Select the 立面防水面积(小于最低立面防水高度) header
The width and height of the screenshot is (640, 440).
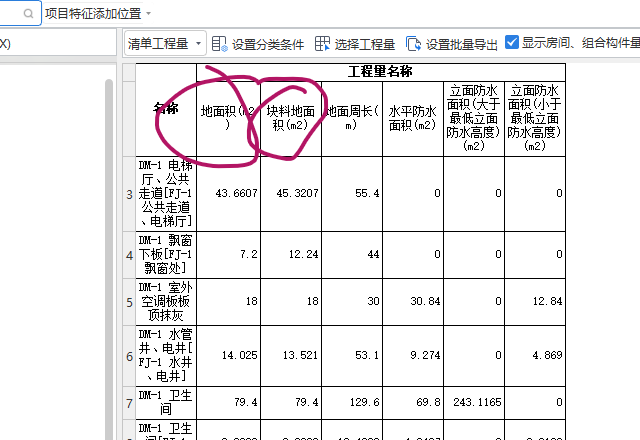535,118
